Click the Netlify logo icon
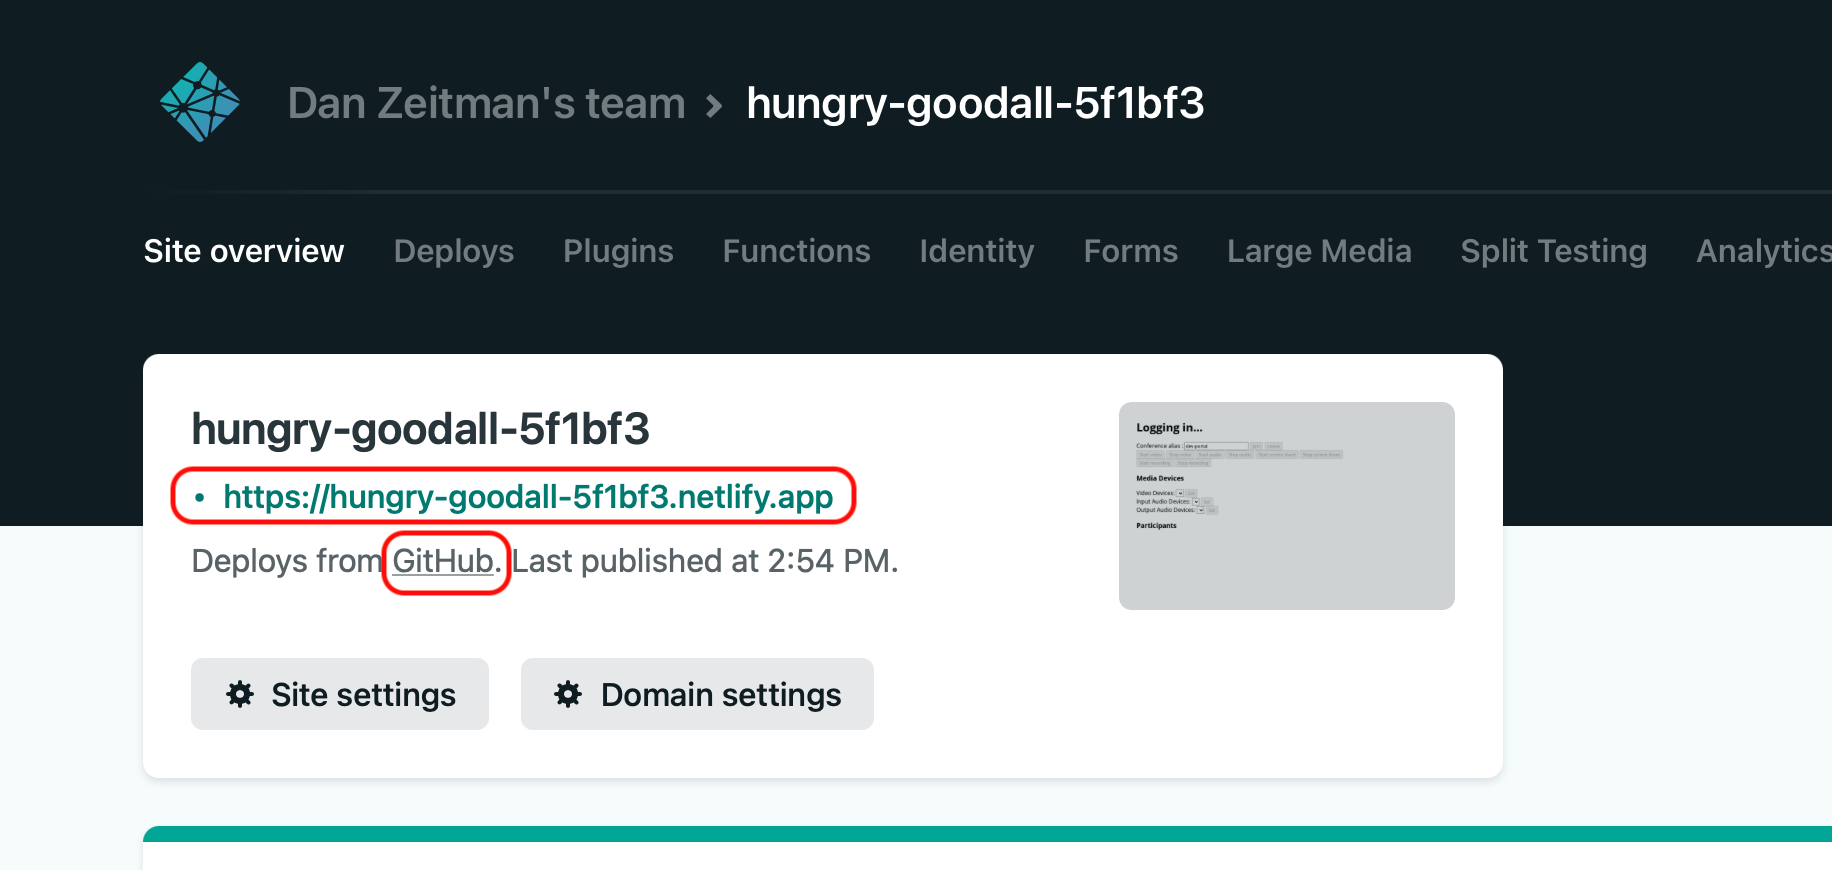 [x=200, y=102]
